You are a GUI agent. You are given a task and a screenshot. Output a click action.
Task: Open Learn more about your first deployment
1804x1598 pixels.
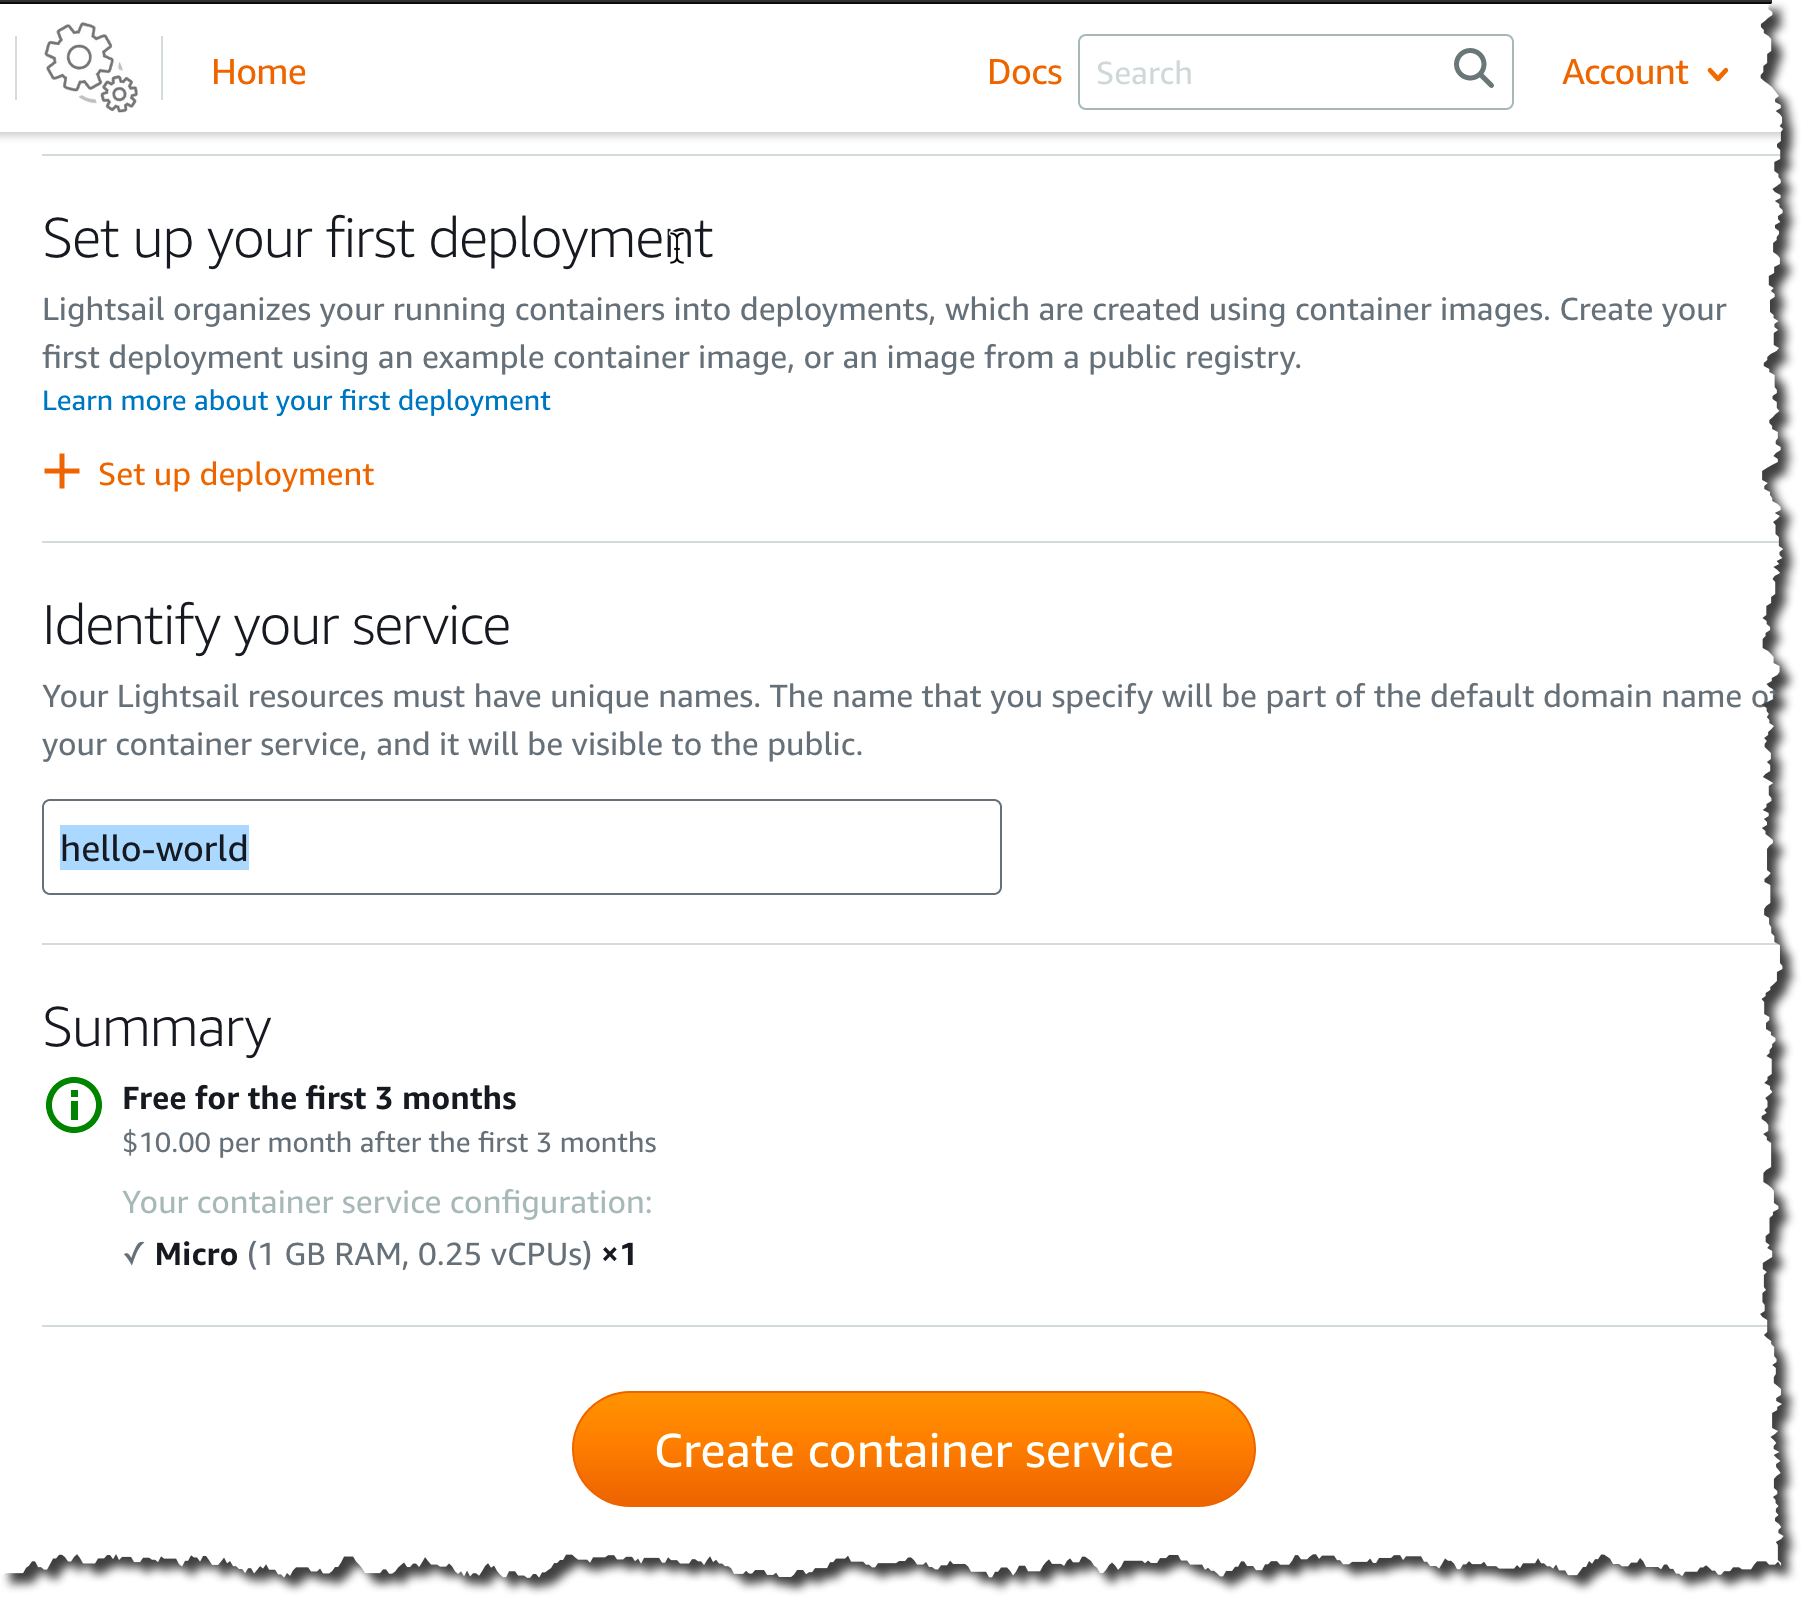tap(296, 401)
